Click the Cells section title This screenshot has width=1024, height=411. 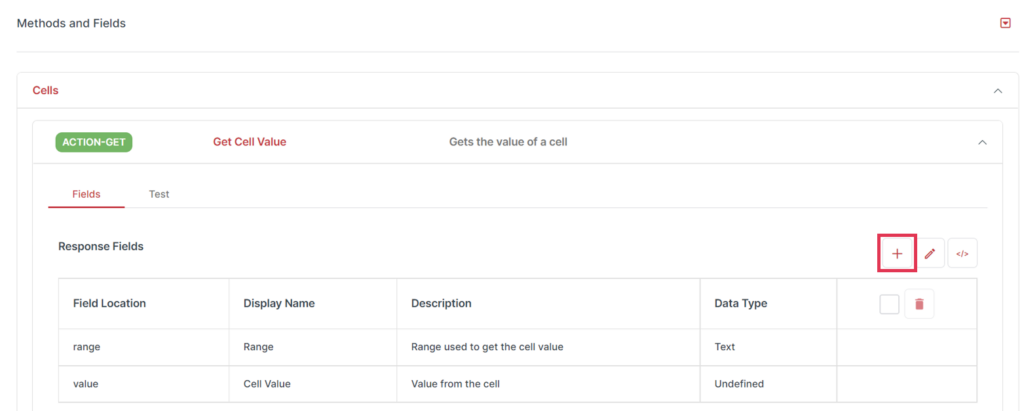click(46, 90)
